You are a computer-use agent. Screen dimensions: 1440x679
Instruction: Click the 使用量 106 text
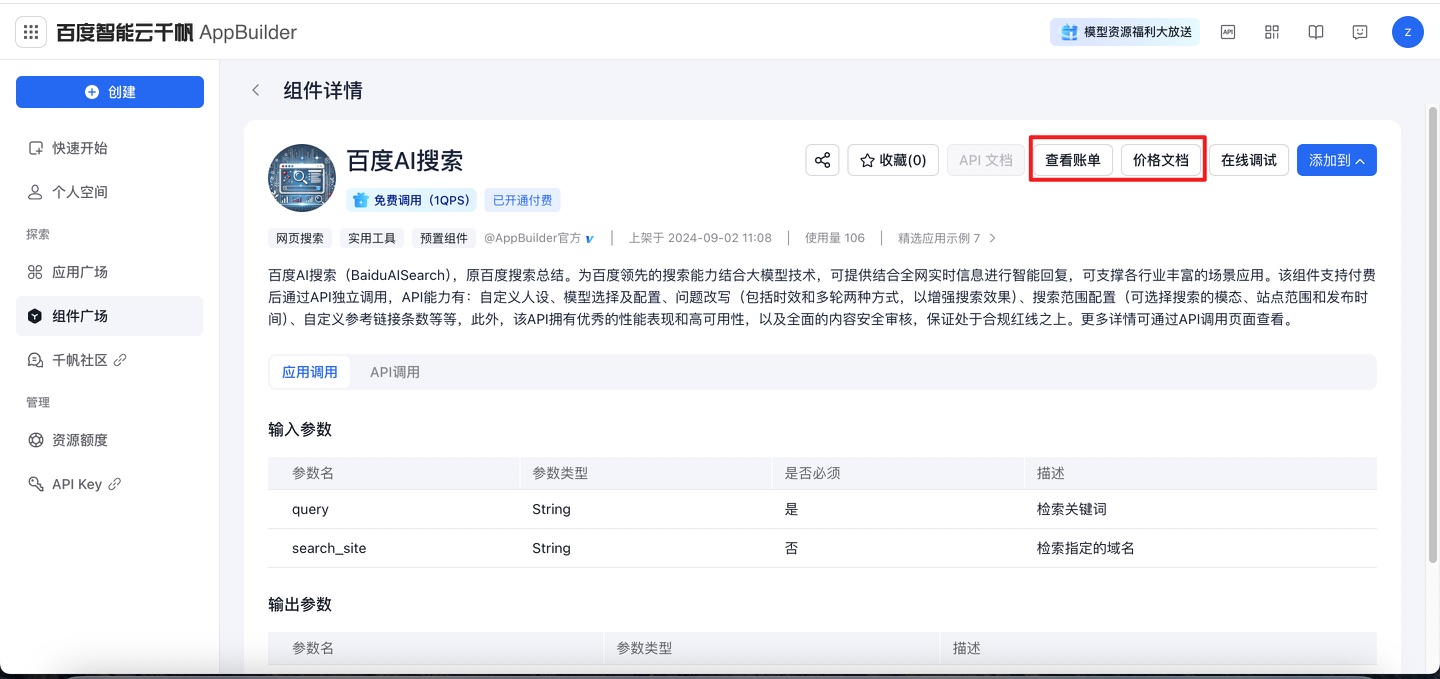click(835, 238)
